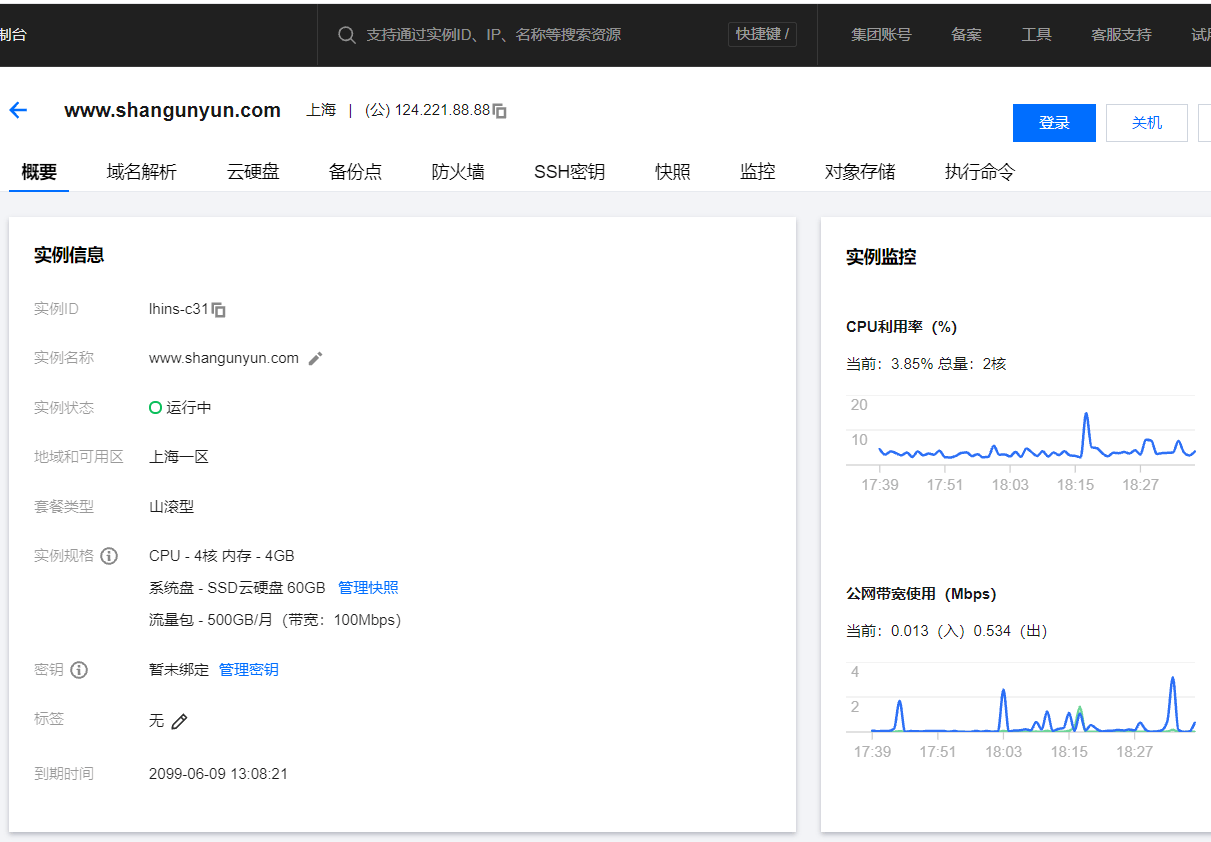This screenshot has height=842, width=1211.
Task: Open the 对象存储 tab
Action: 860,172
